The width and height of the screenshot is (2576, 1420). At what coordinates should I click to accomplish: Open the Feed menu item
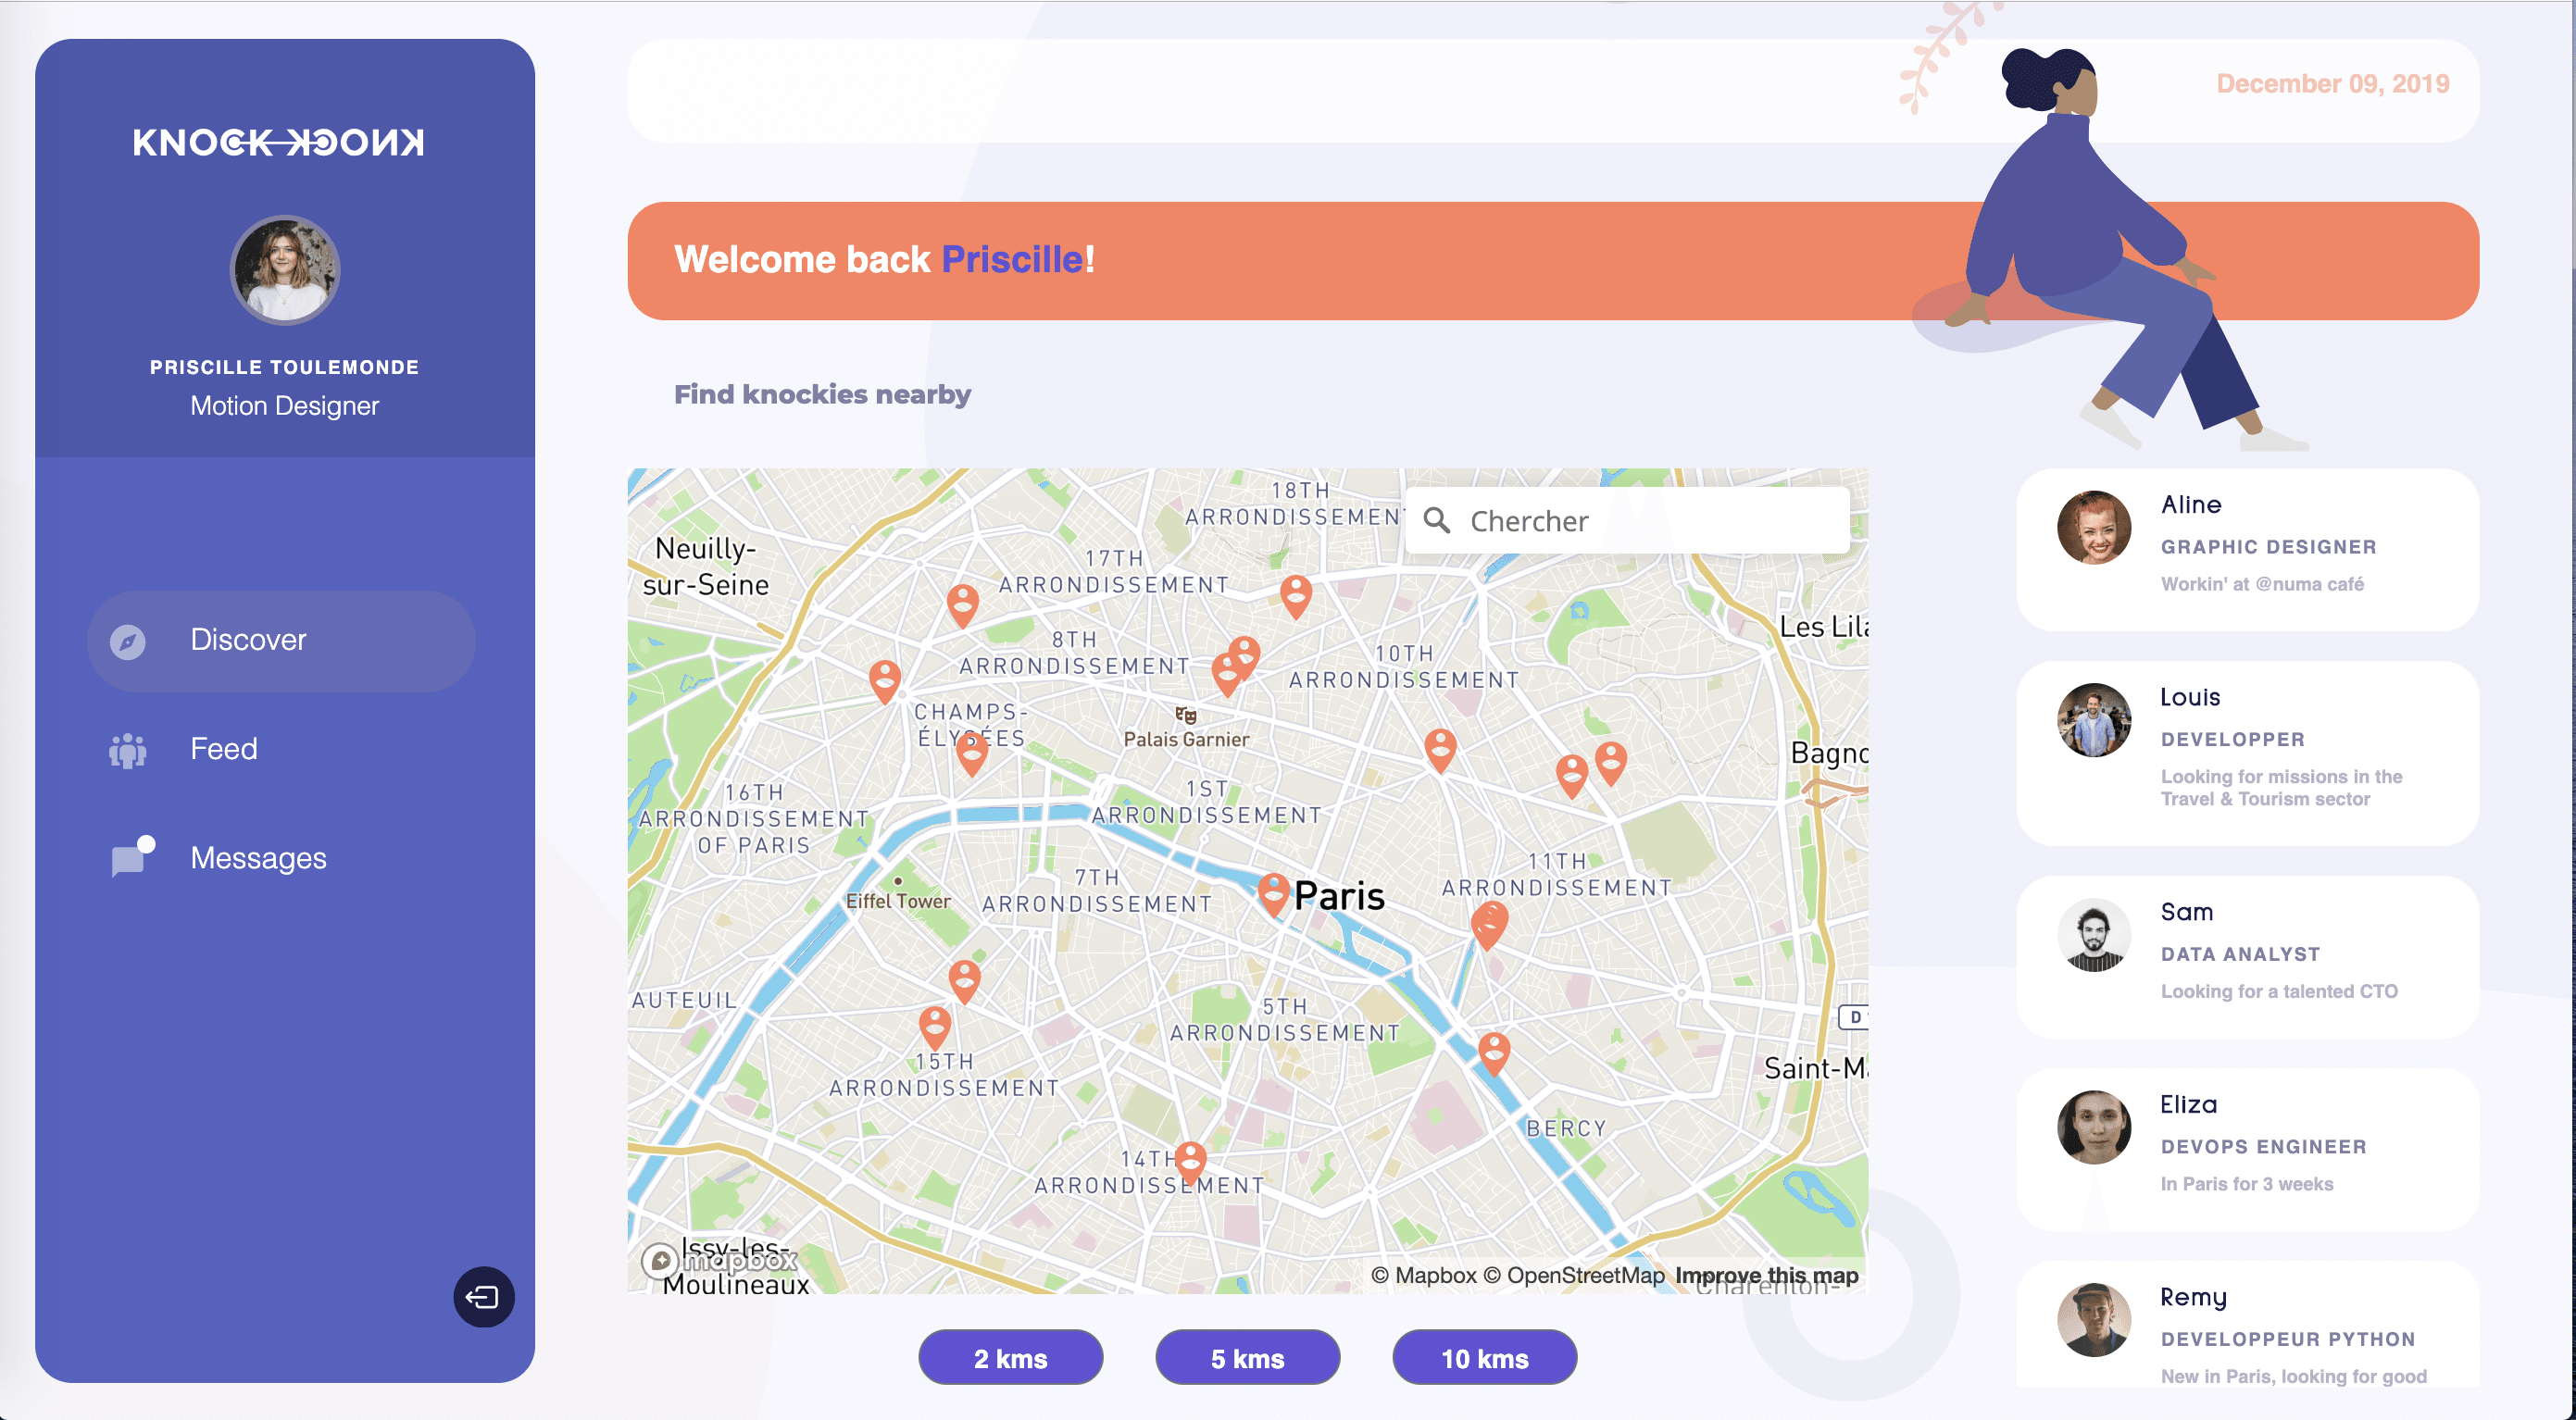tap(224, 749)
